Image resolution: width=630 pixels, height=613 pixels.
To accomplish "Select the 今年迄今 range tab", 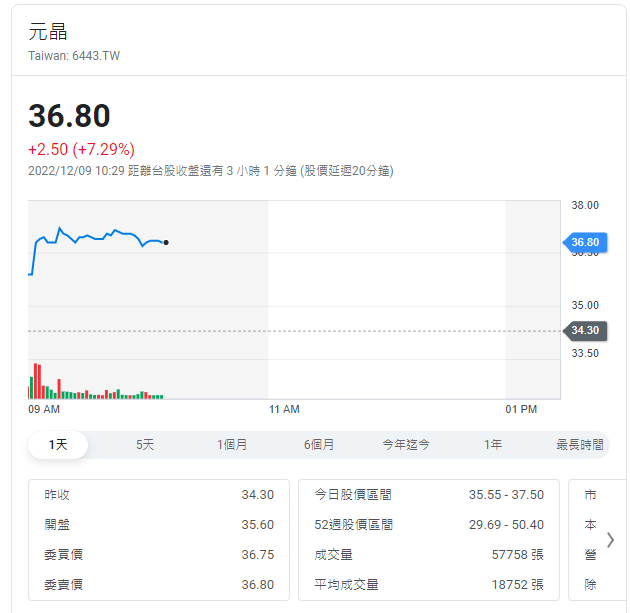I will click(x=406, y=445).
